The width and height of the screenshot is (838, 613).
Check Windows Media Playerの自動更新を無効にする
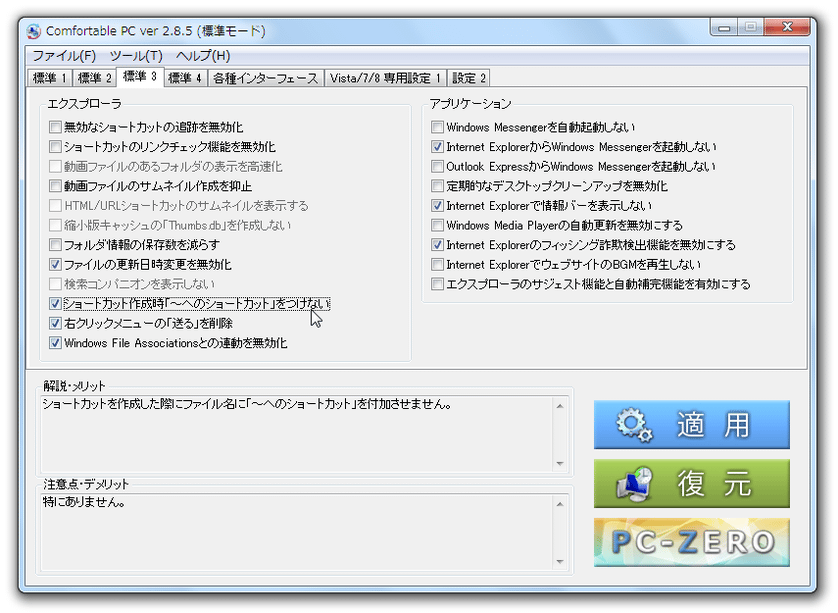click(x=437, y=225)
